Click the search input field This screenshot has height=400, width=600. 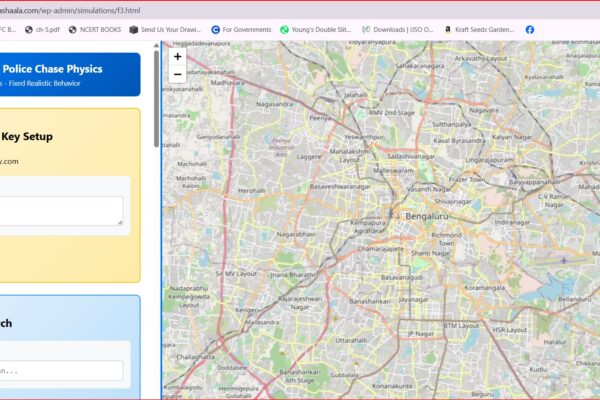pos(60,370)
